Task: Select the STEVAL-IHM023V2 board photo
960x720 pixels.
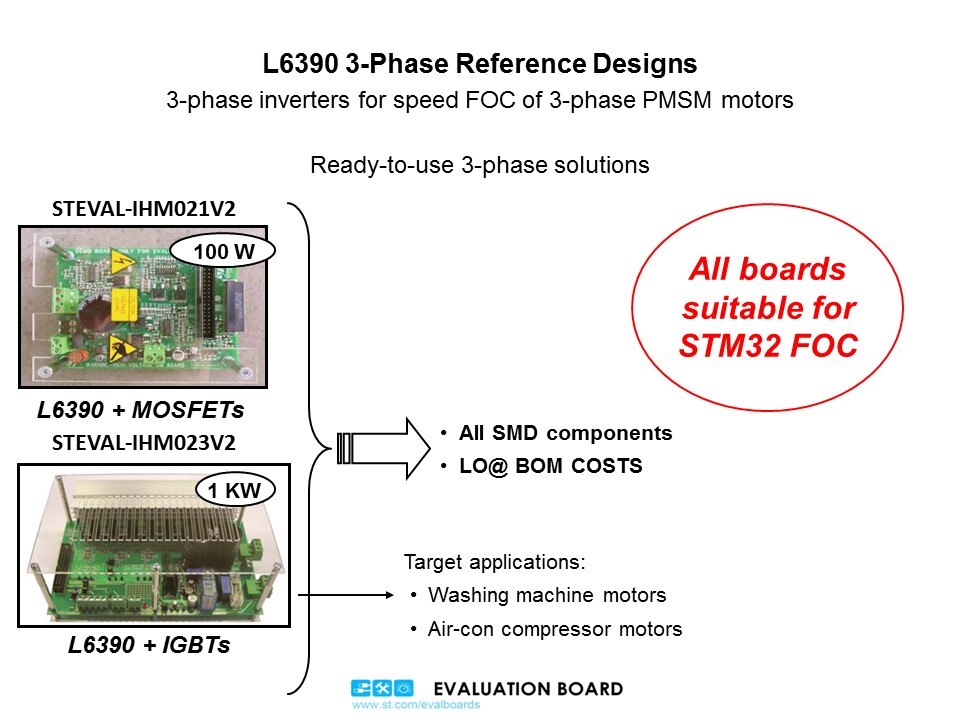Action: pos(154,544)
